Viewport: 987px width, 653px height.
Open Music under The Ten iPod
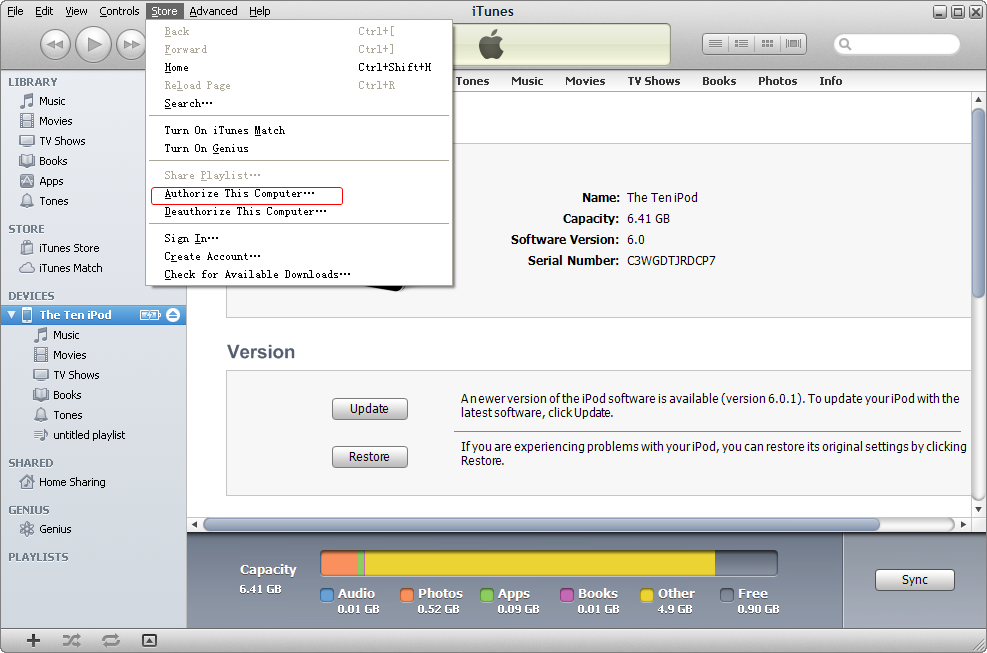65,335
